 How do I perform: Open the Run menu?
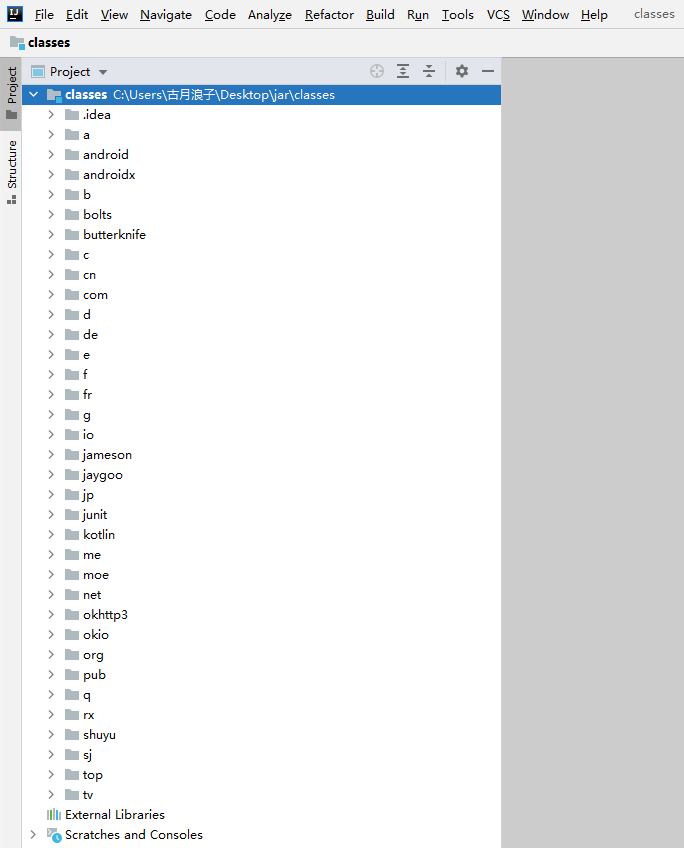(x=417, y=15)
